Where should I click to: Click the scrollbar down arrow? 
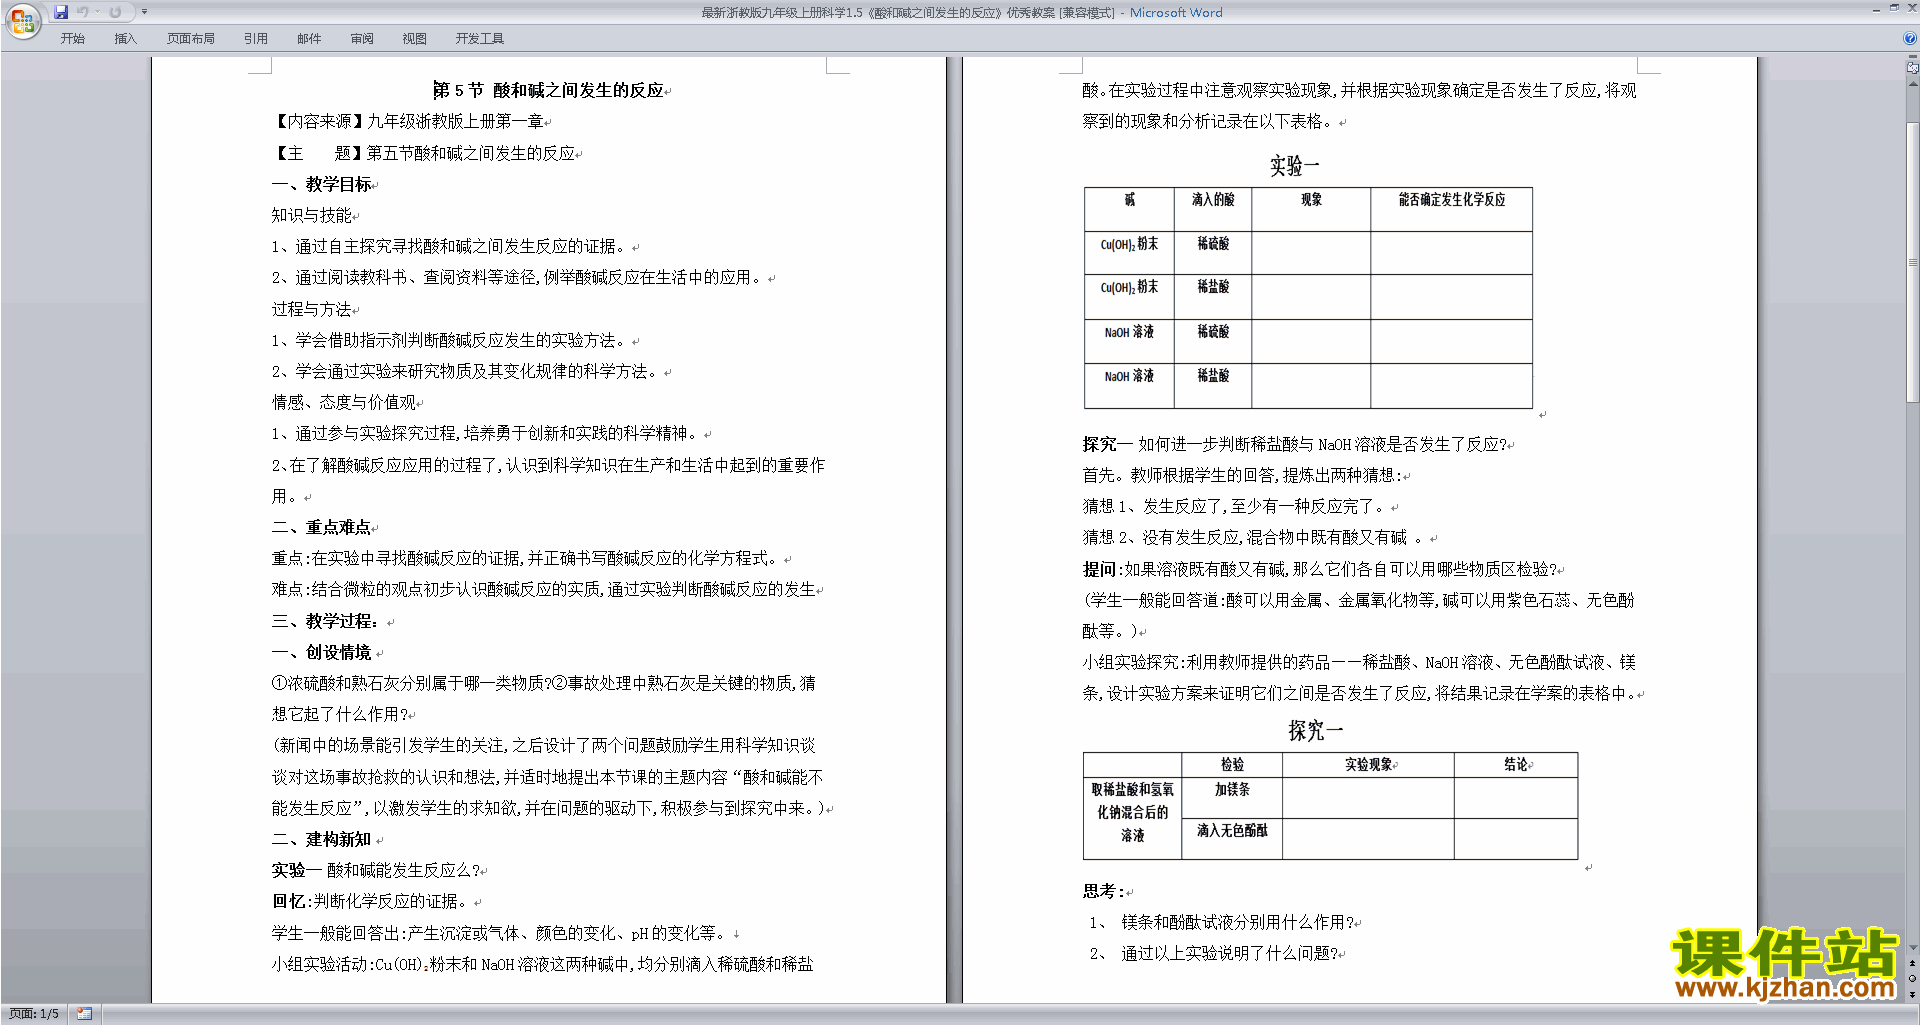pyautogui.click(x=1913, y=948)
